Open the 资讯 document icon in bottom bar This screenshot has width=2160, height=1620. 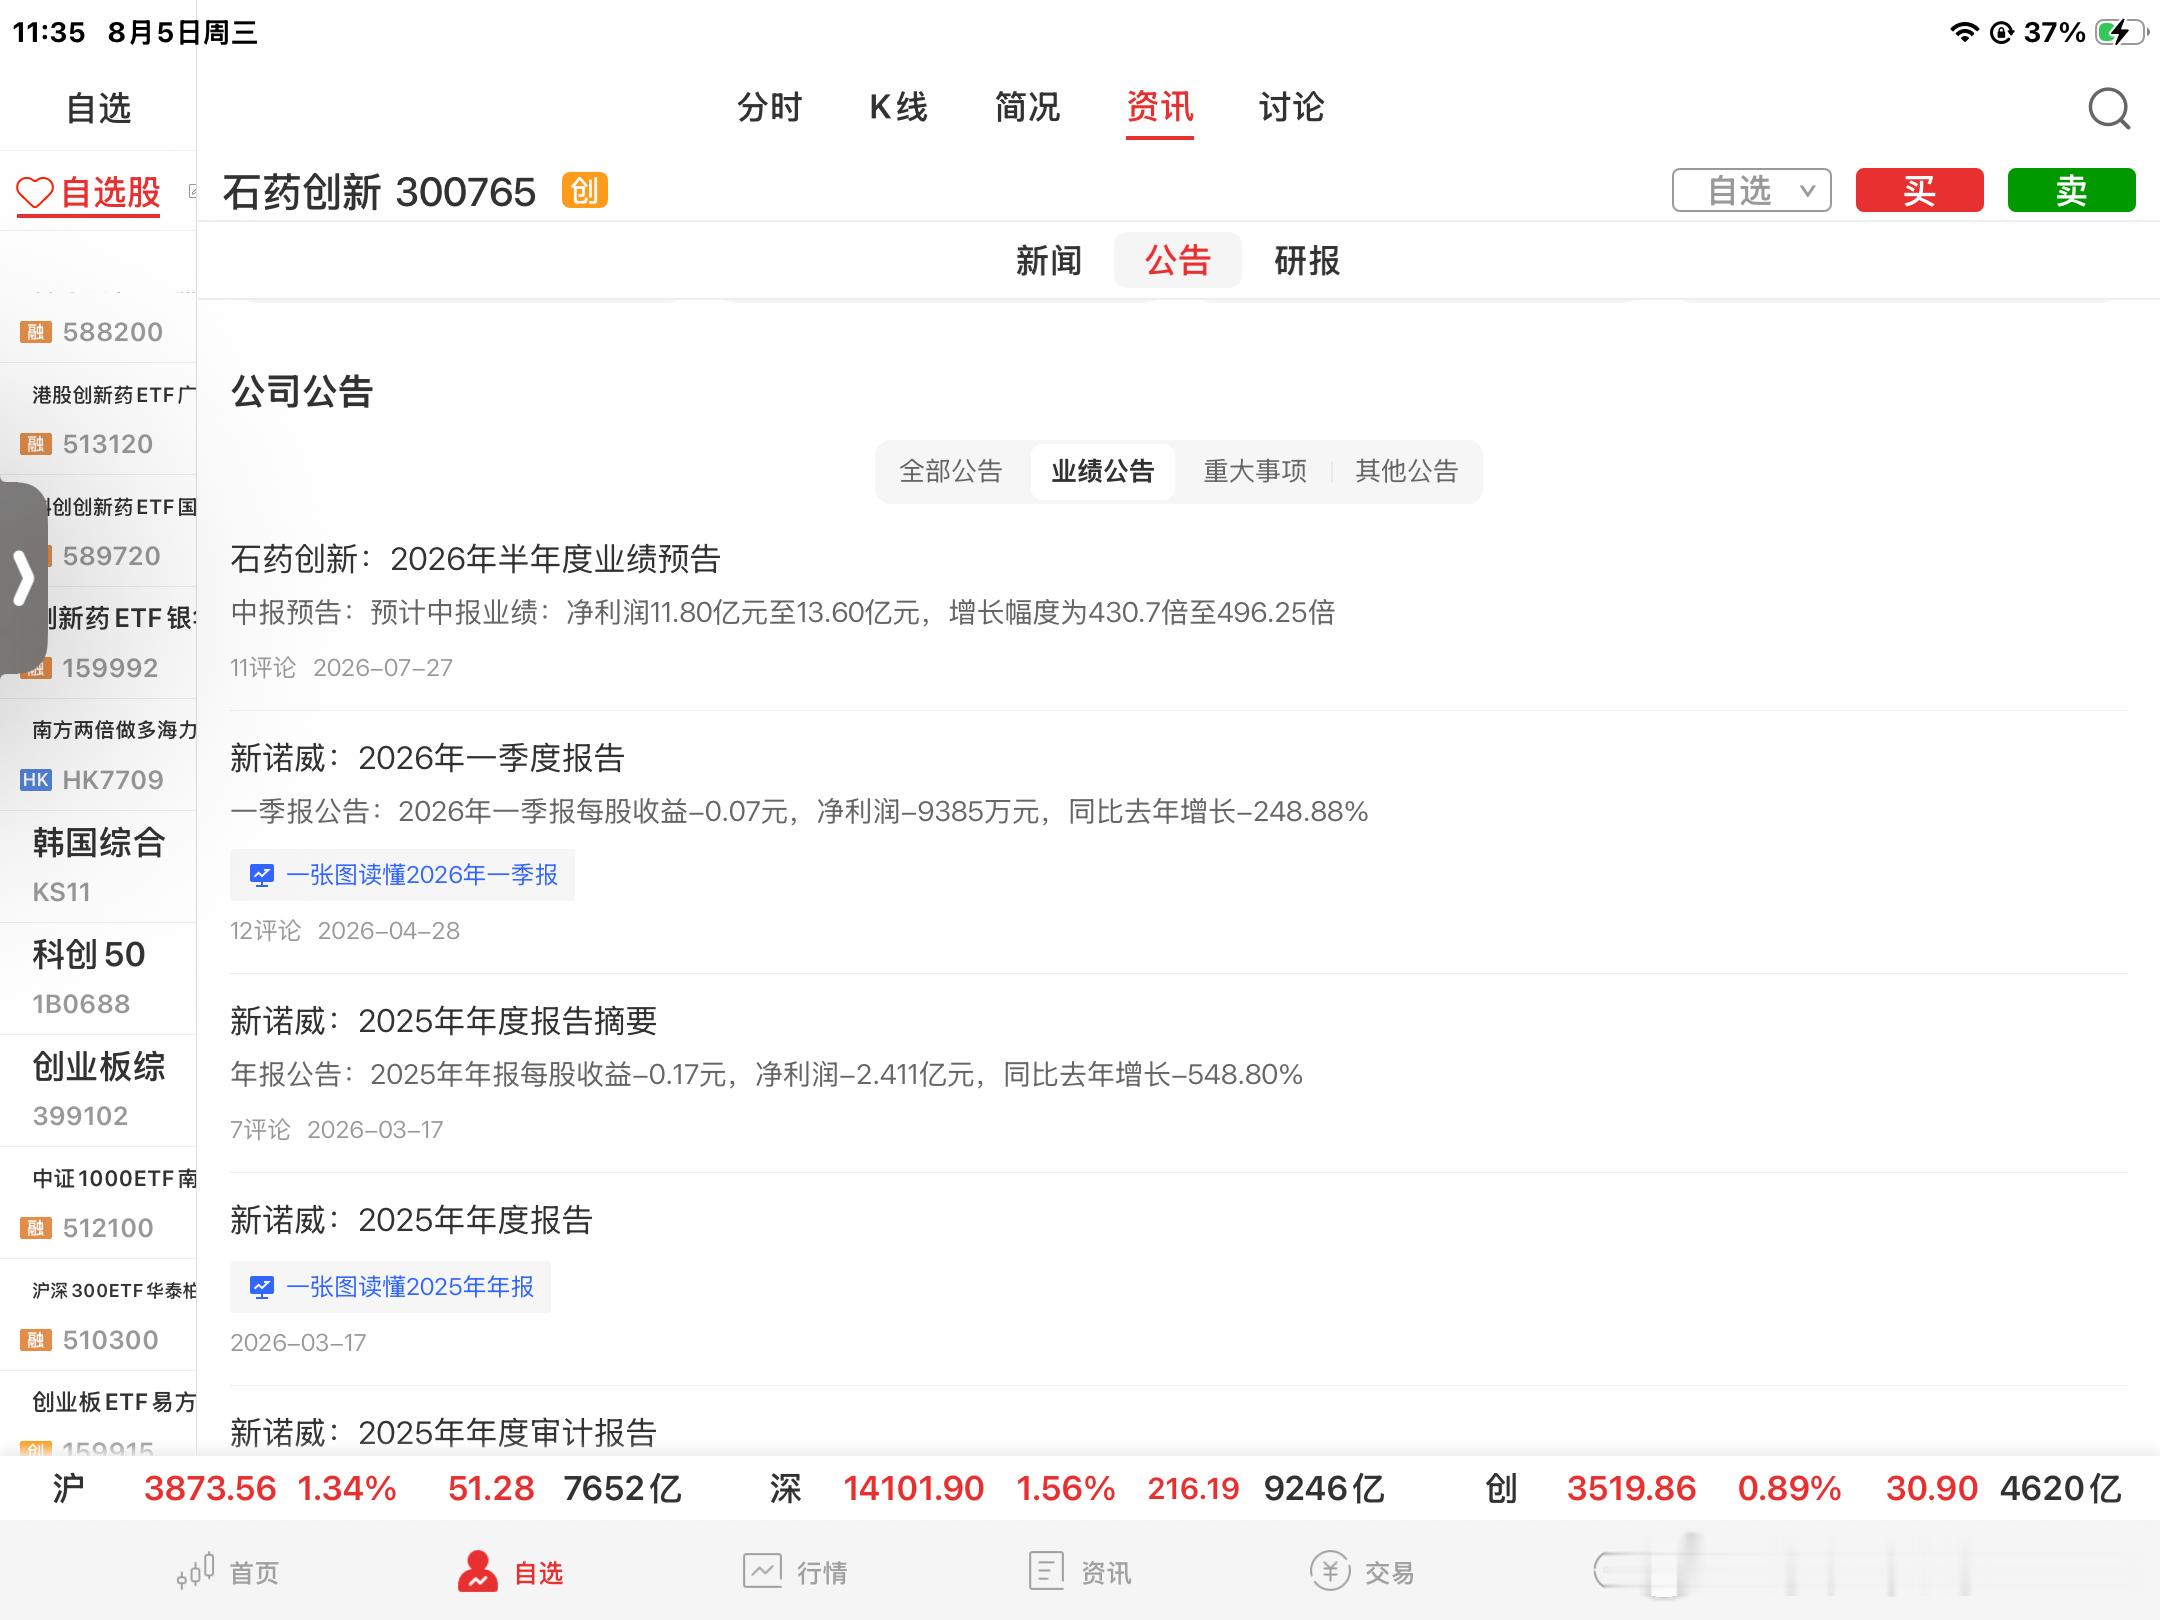(1046, 1570)
